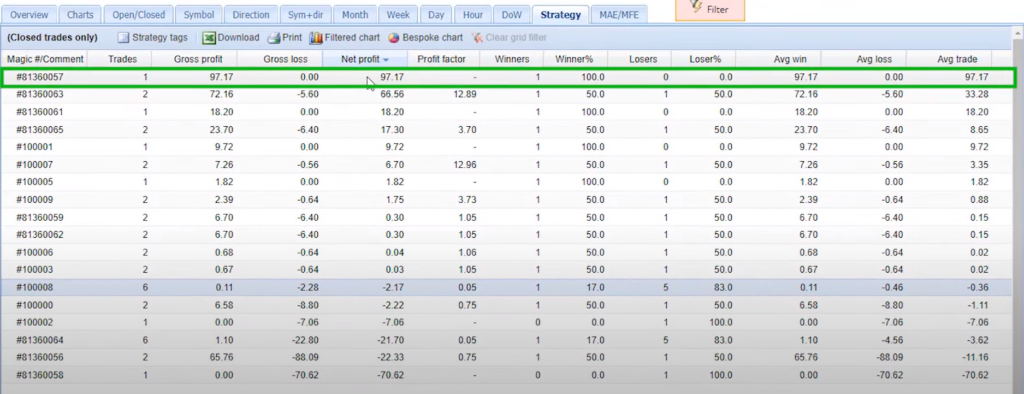Click the Download Excel icon
Viewport: 1024px width, 394px height.
(x=209, y=38)
